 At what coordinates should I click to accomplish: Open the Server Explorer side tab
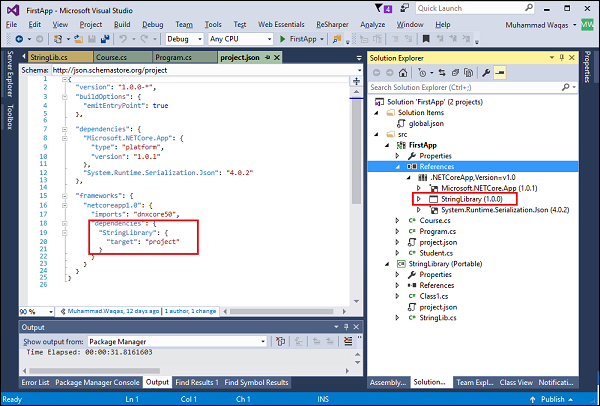click(10, 73)
